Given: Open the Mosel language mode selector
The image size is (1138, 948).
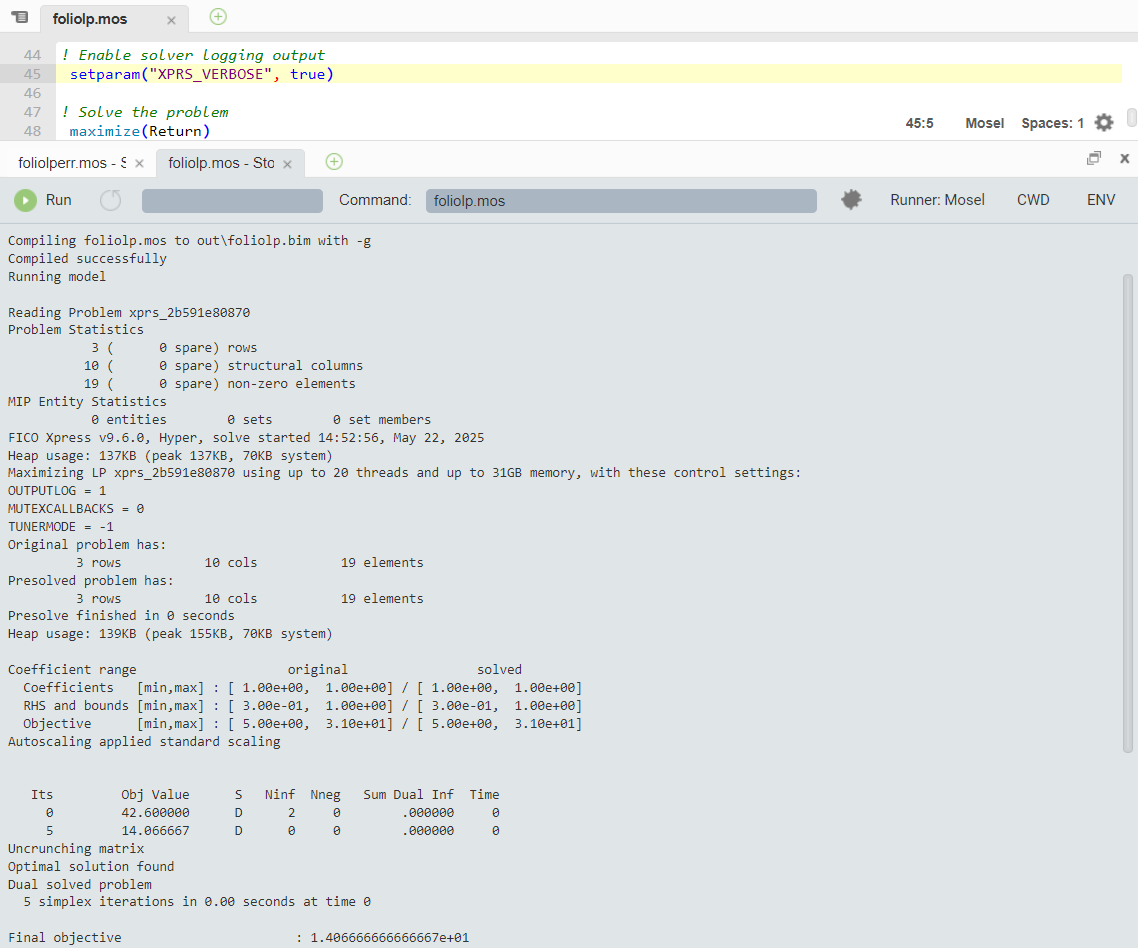Looking at the screenshot, I should pos(984,123).
